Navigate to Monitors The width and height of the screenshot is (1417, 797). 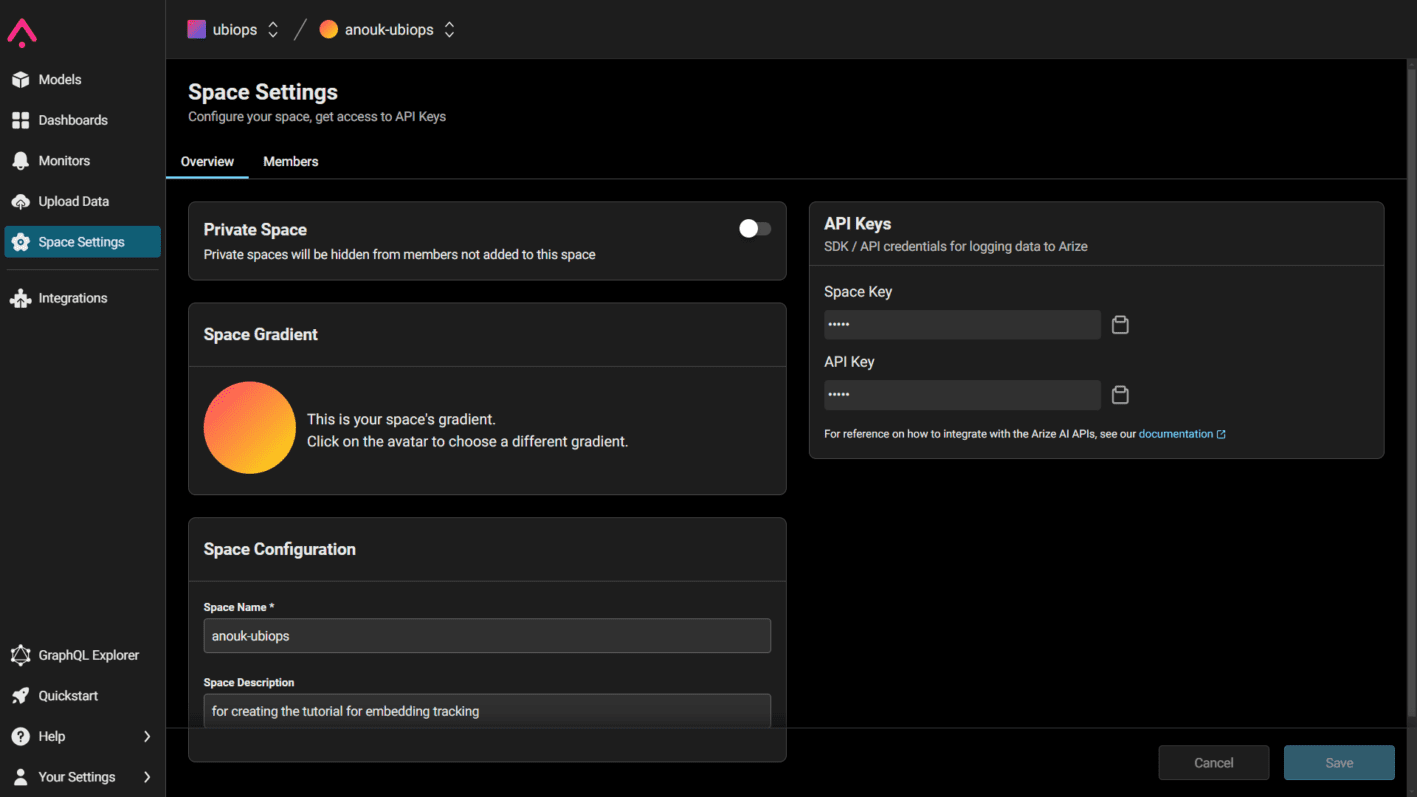(x=64, y=160)
